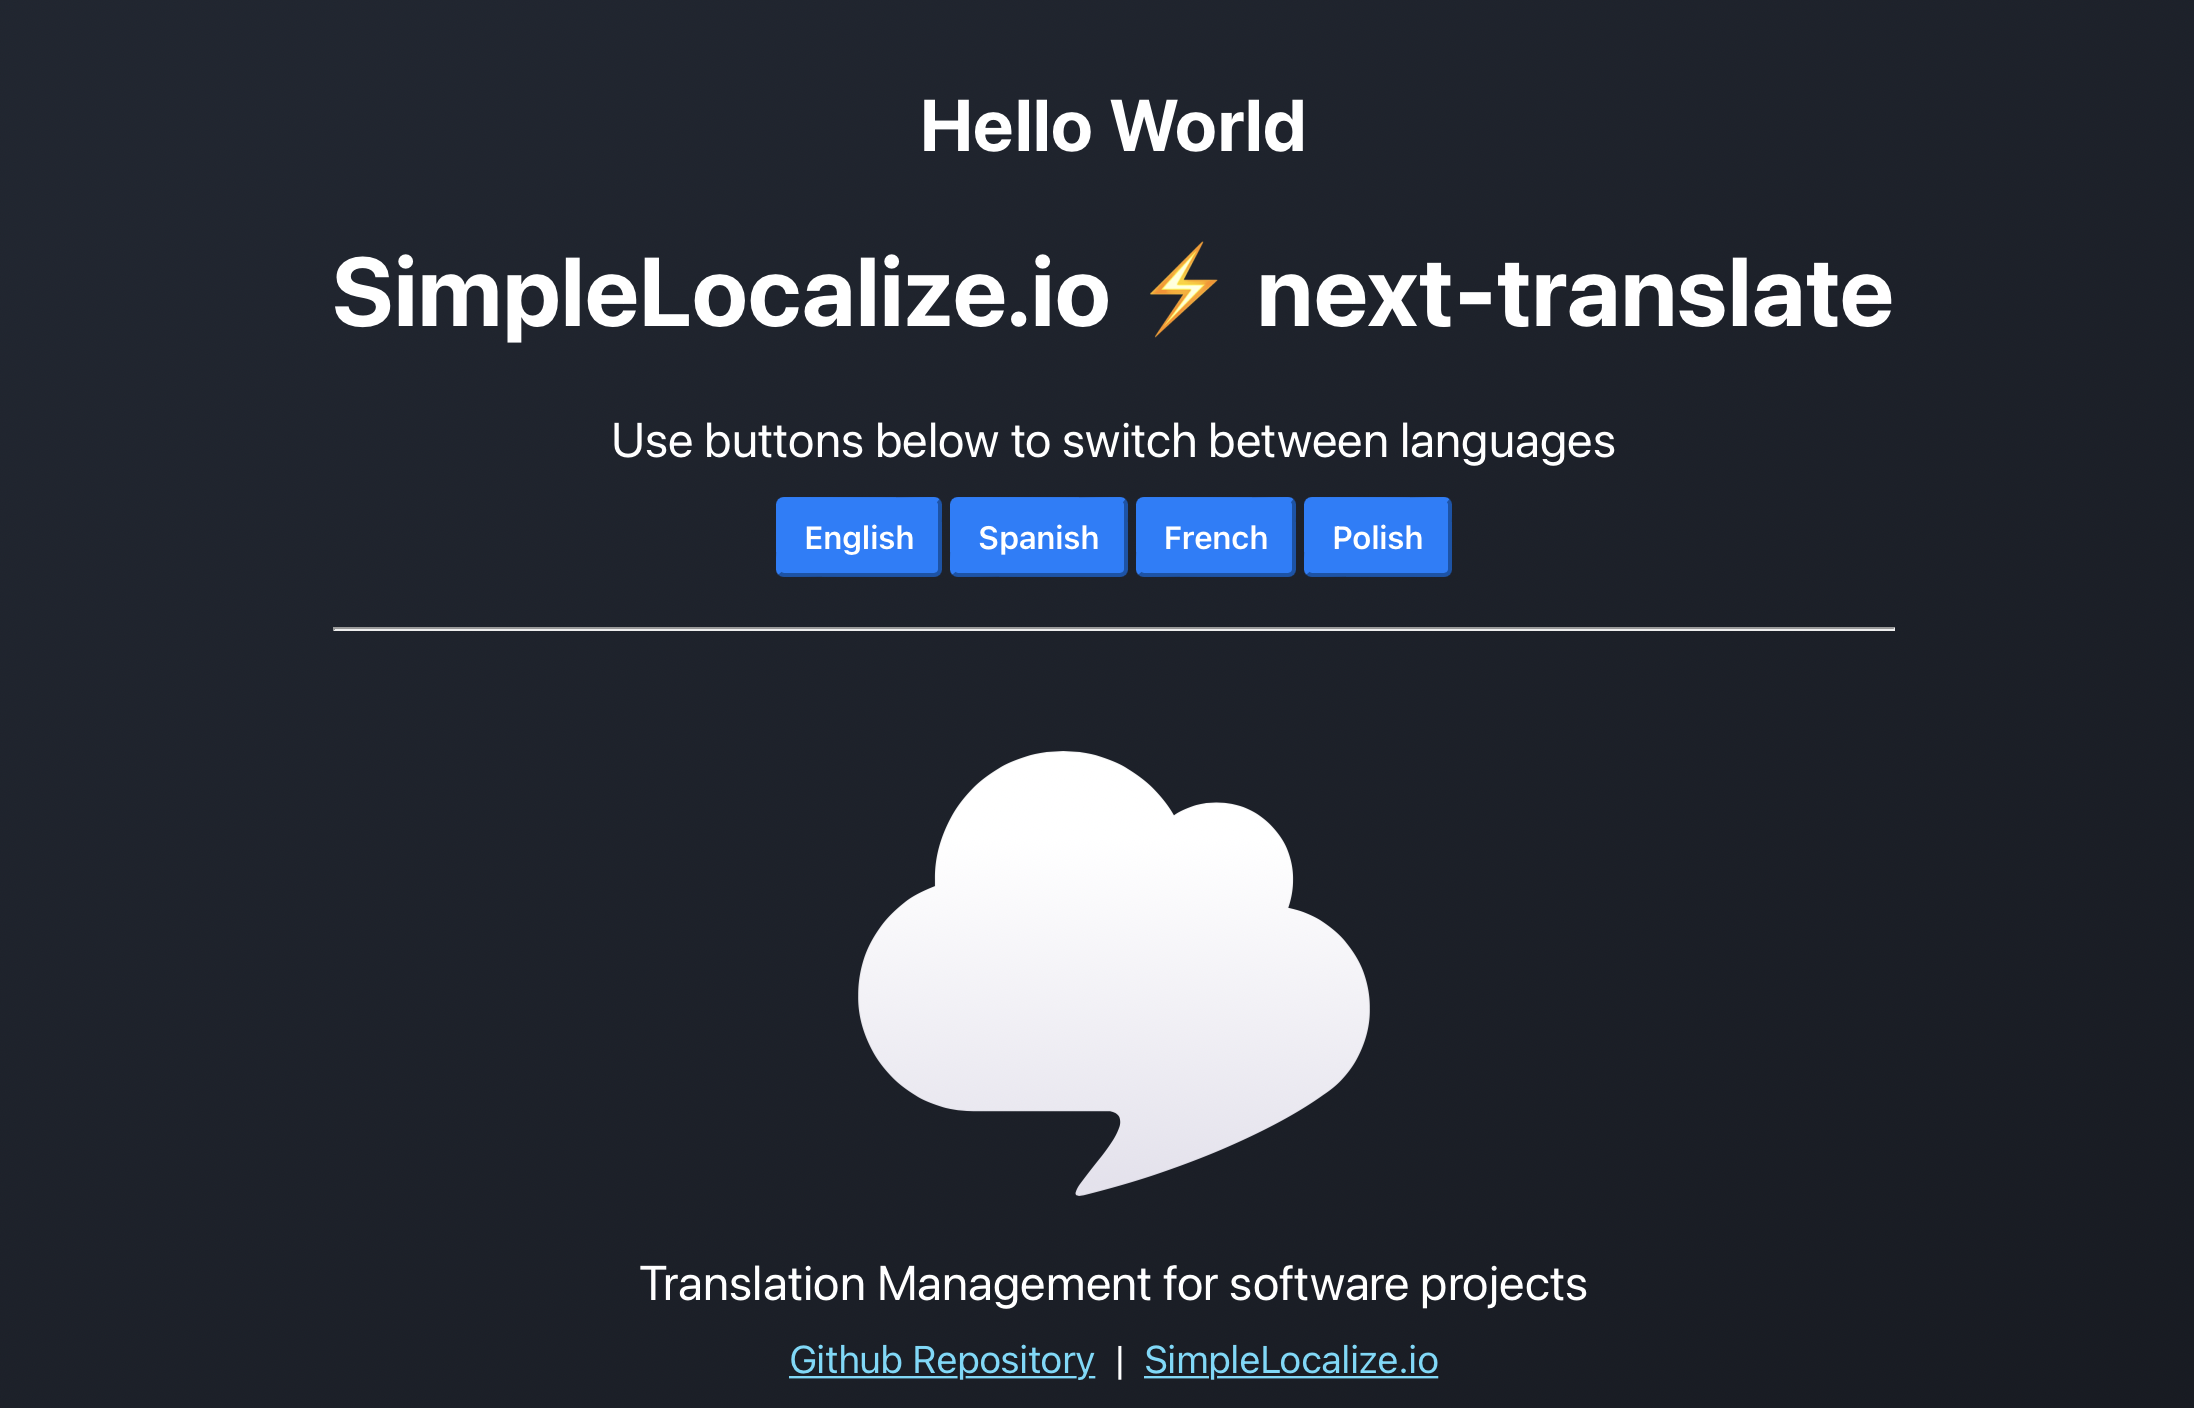This screenshot has width=2194, height=1408.
Task: Click the word Hello in the top heading
Action: pyautogui.click(x=1005, y=127)
